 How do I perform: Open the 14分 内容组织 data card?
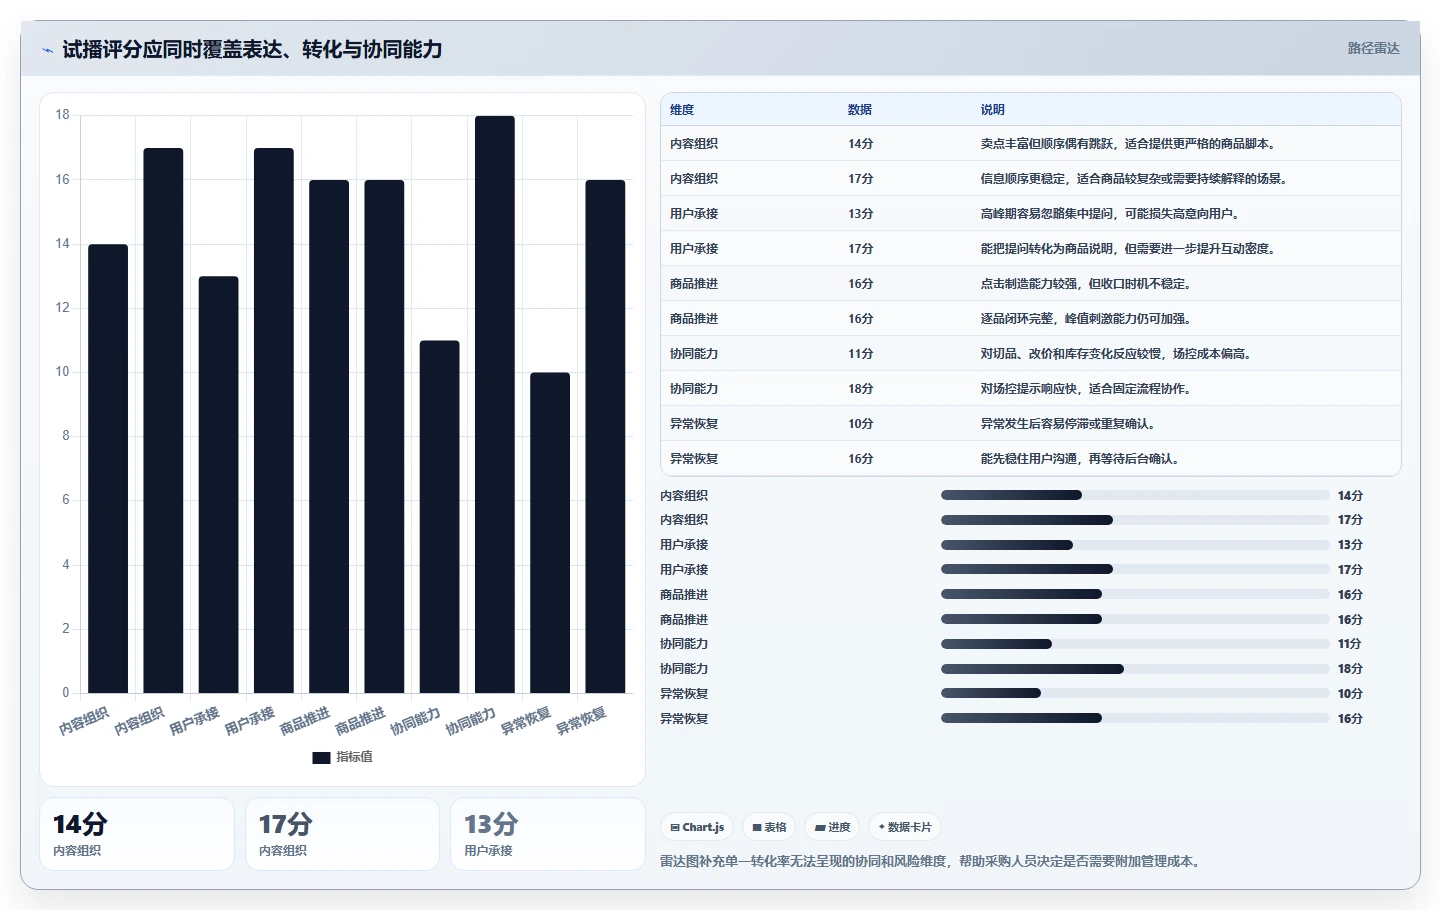pyautogui.click(x=137, y=834)
